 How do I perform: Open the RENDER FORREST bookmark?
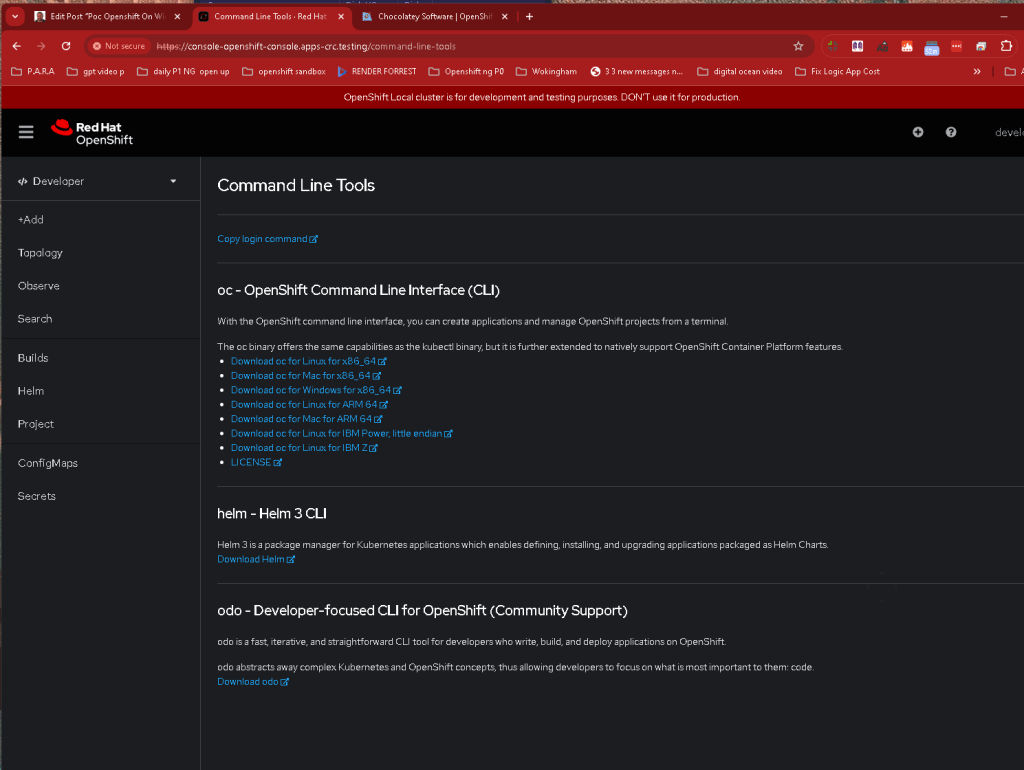(377, 71)
